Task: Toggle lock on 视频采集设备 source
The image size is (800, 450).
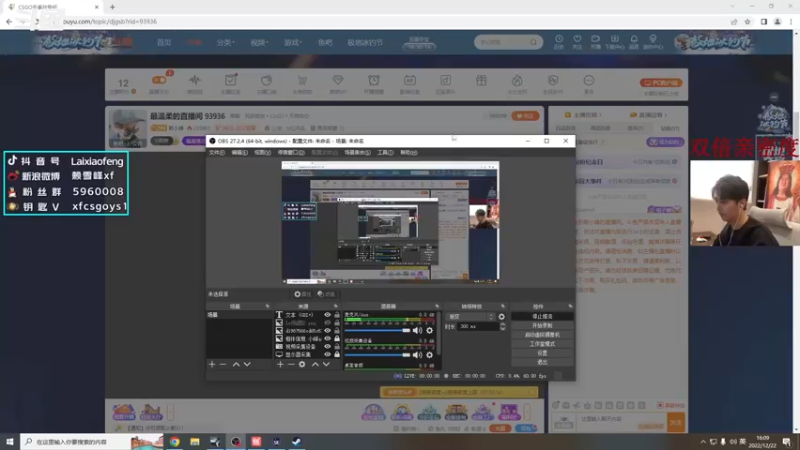Action: [337, 346]
